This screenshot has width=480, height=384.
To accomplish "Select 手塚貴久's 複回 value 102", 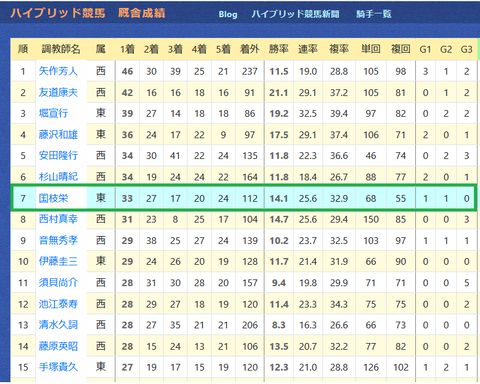I will point(401,367).
